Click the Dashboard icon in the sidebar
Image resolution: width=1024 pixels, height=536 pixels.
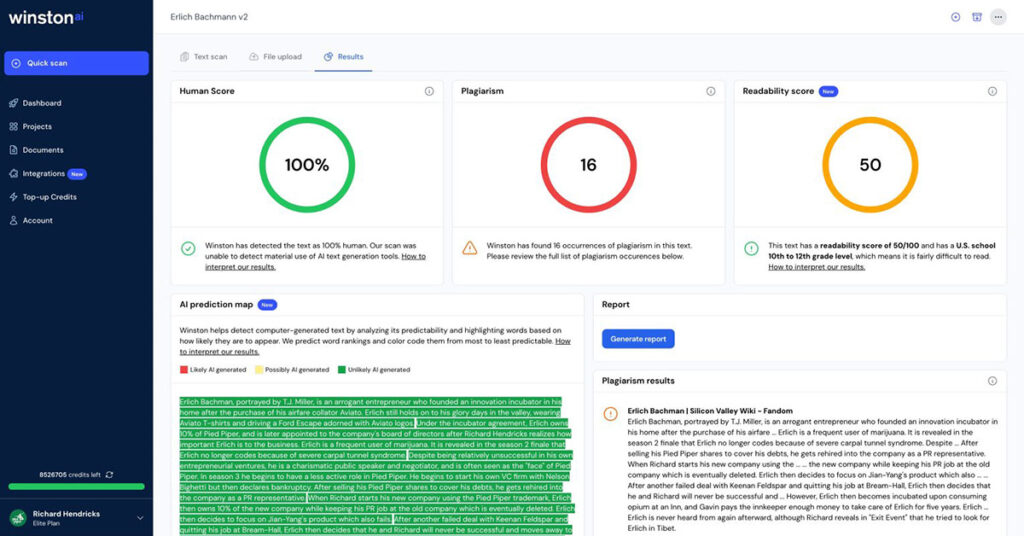click(14, 103)
